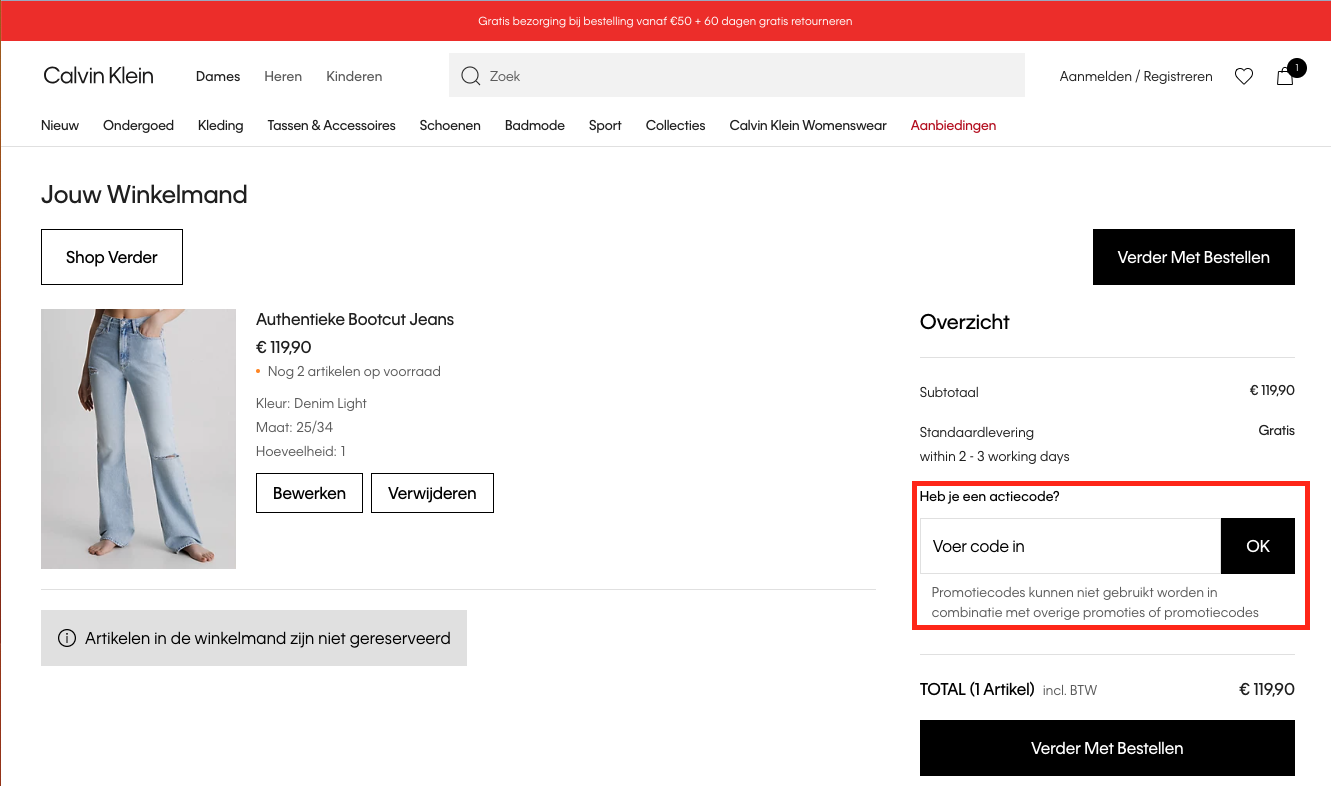This screenshot has width=1331, height=786.
Task: Select the Dames section
Action: pos(218,76)
